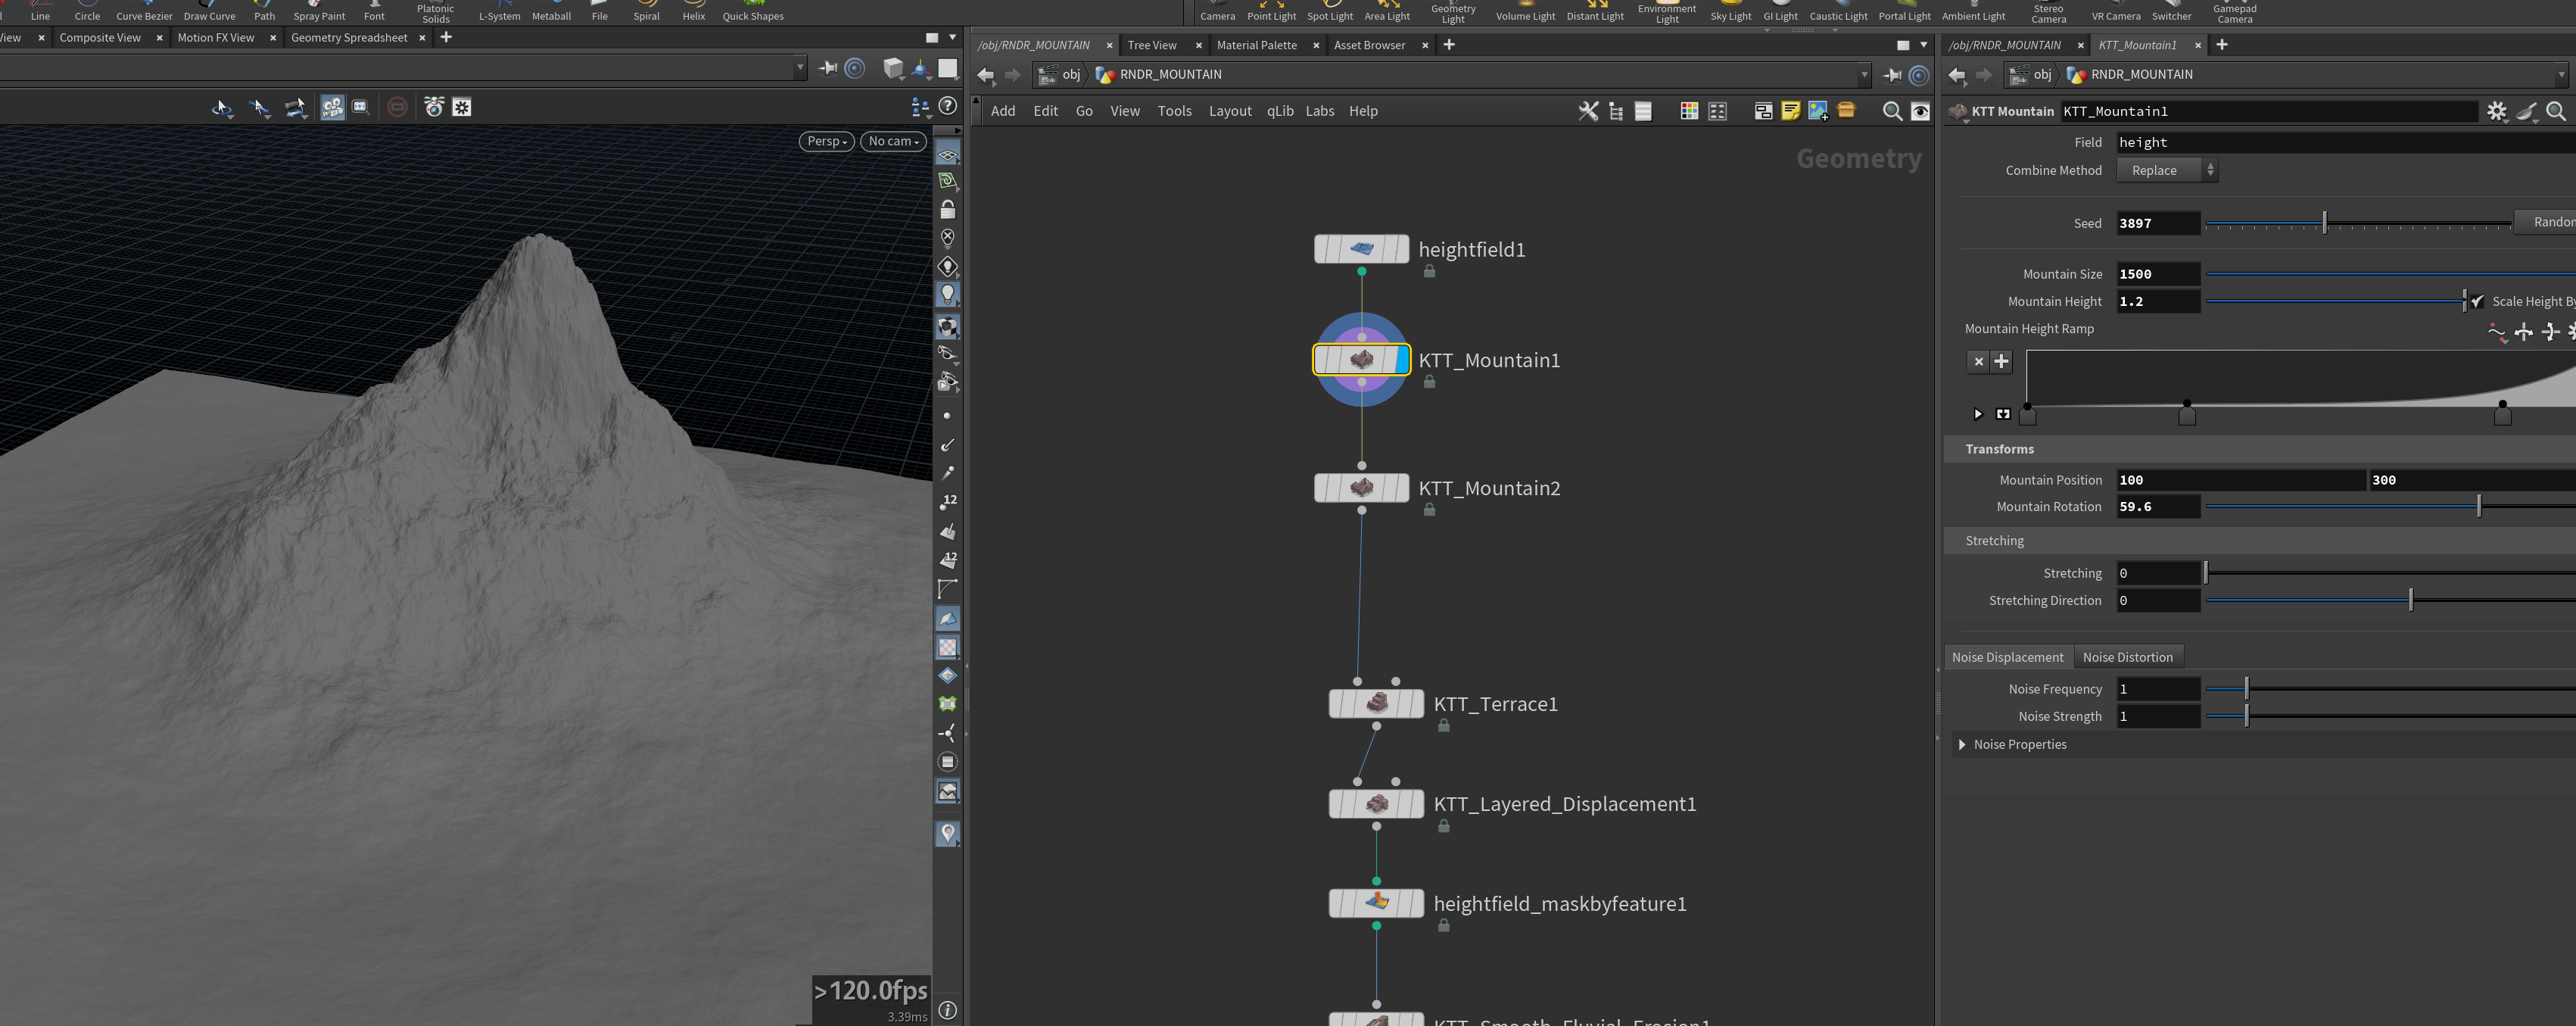
Task: Click the sticky note icon in network toolbar
Action: pos(1790,111)
